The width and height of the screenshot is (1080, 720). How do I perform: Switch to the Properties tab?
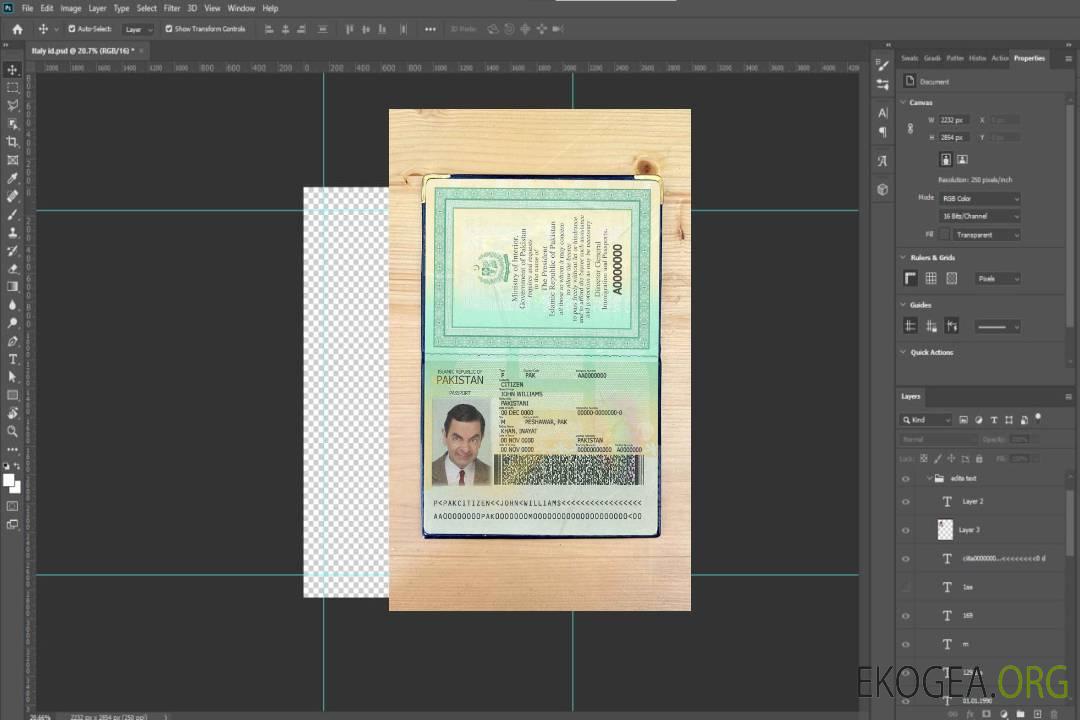[1029, 59]
